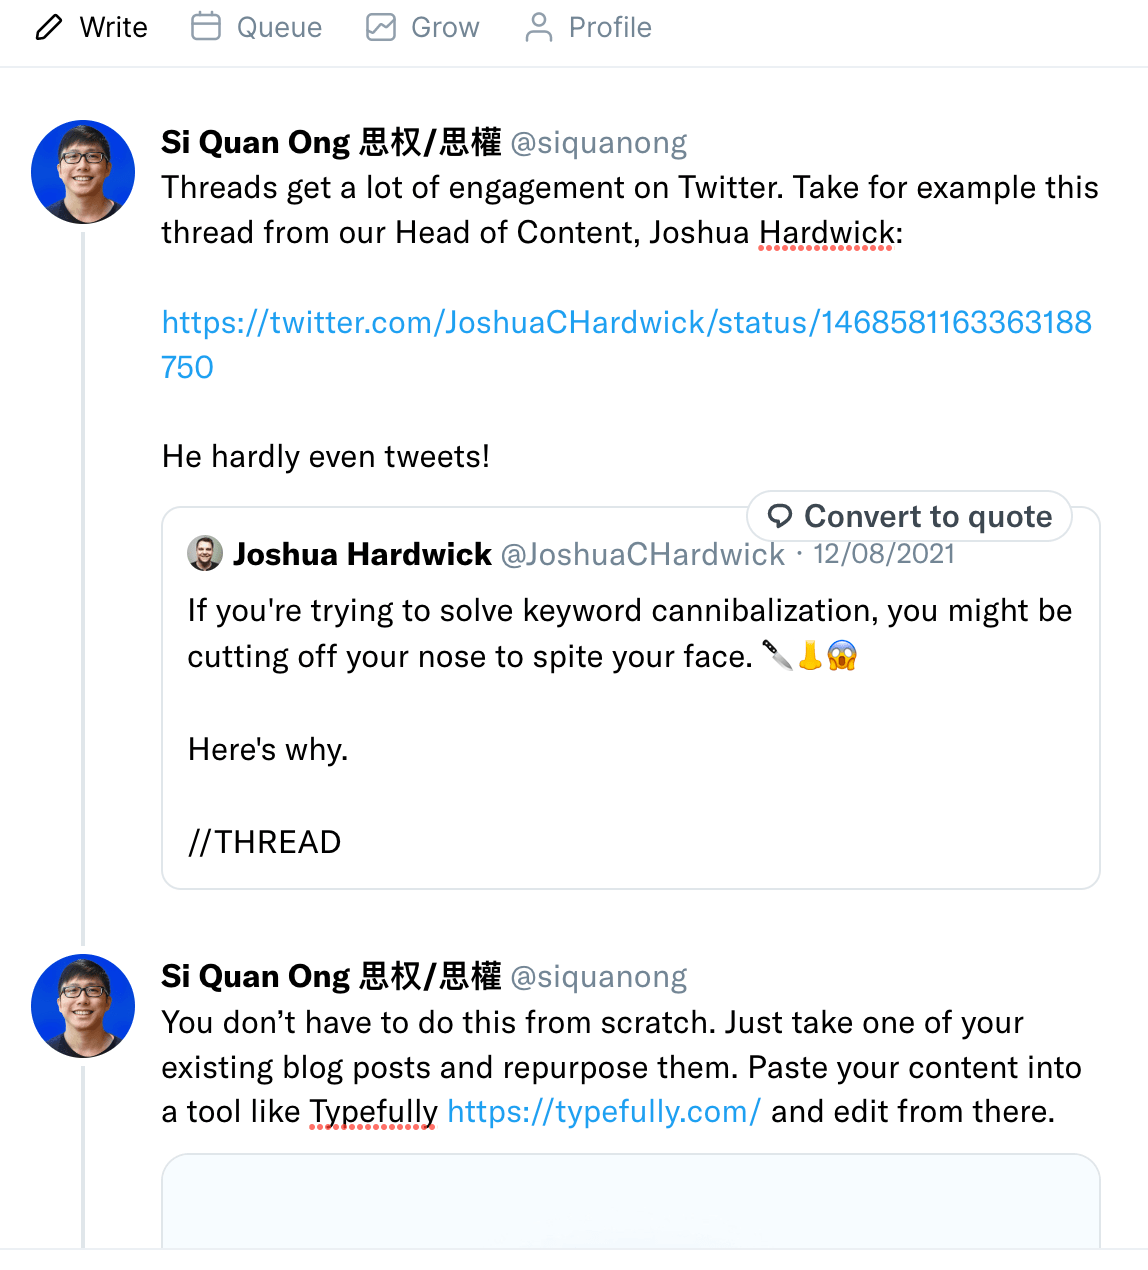Click the Grow chart icon
This screenshot has height=1270, width=1148.
click(x=379, y=27)
